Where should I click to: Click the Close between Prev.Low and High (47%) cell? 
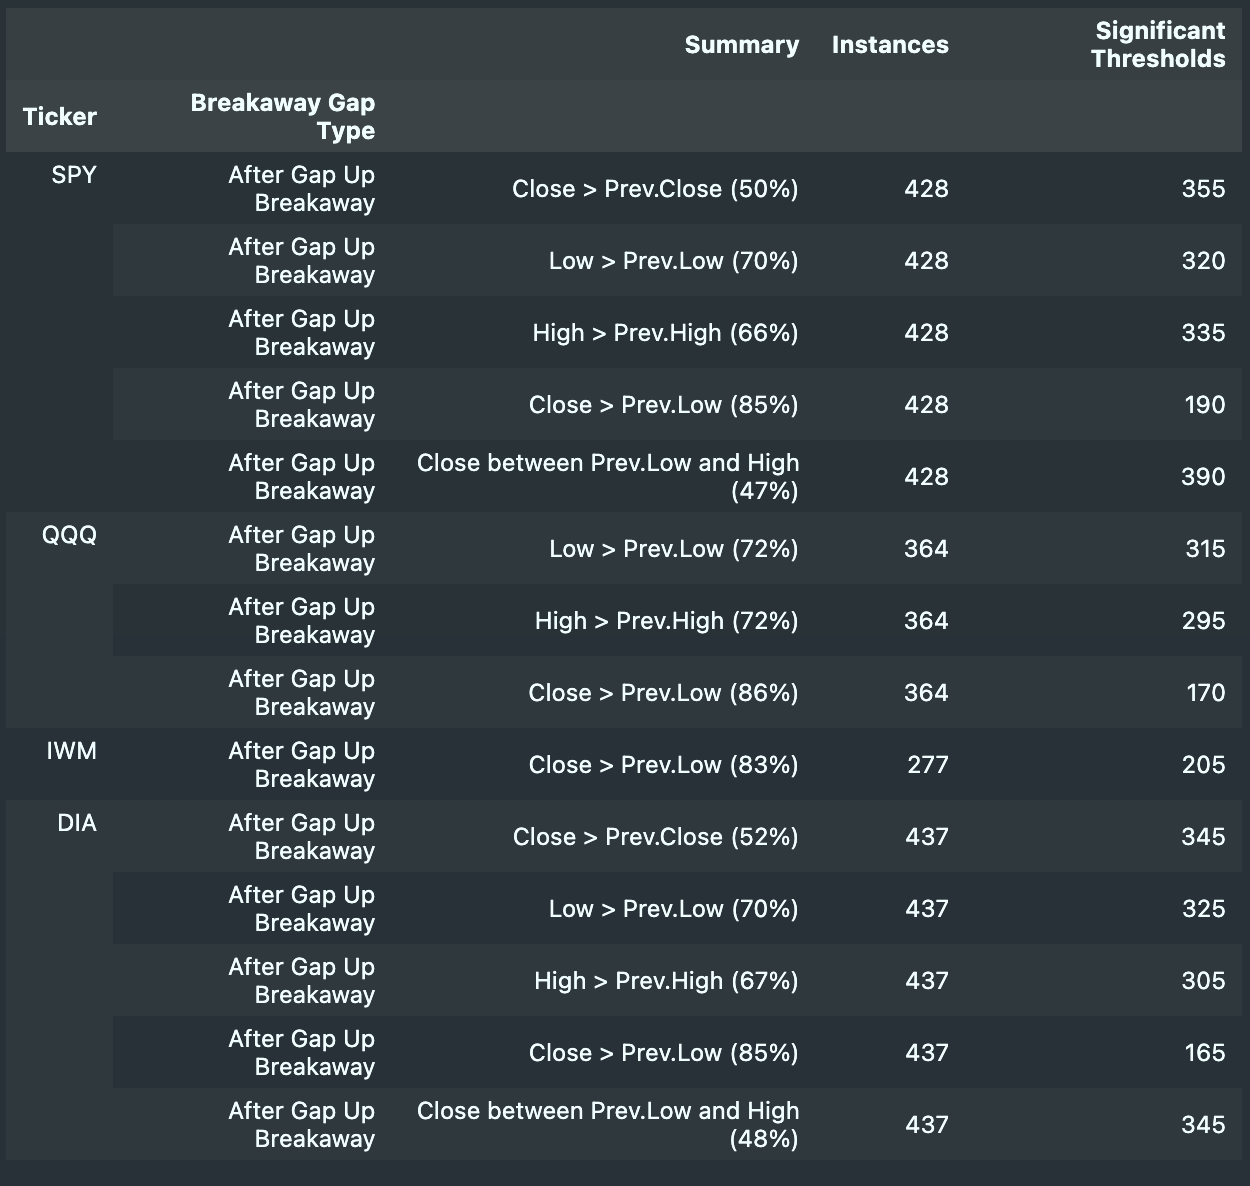click(x=608, y=477)
